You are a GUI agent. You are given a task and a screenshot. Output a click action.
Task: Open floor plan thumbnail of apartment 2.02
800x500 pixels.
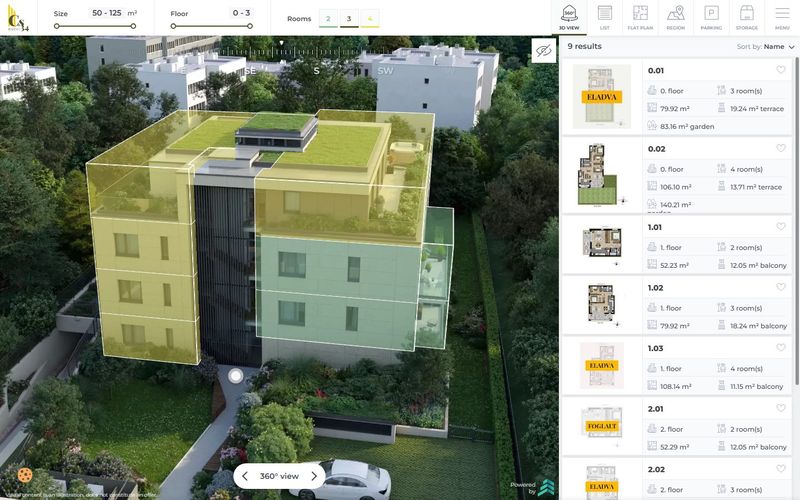602,482
